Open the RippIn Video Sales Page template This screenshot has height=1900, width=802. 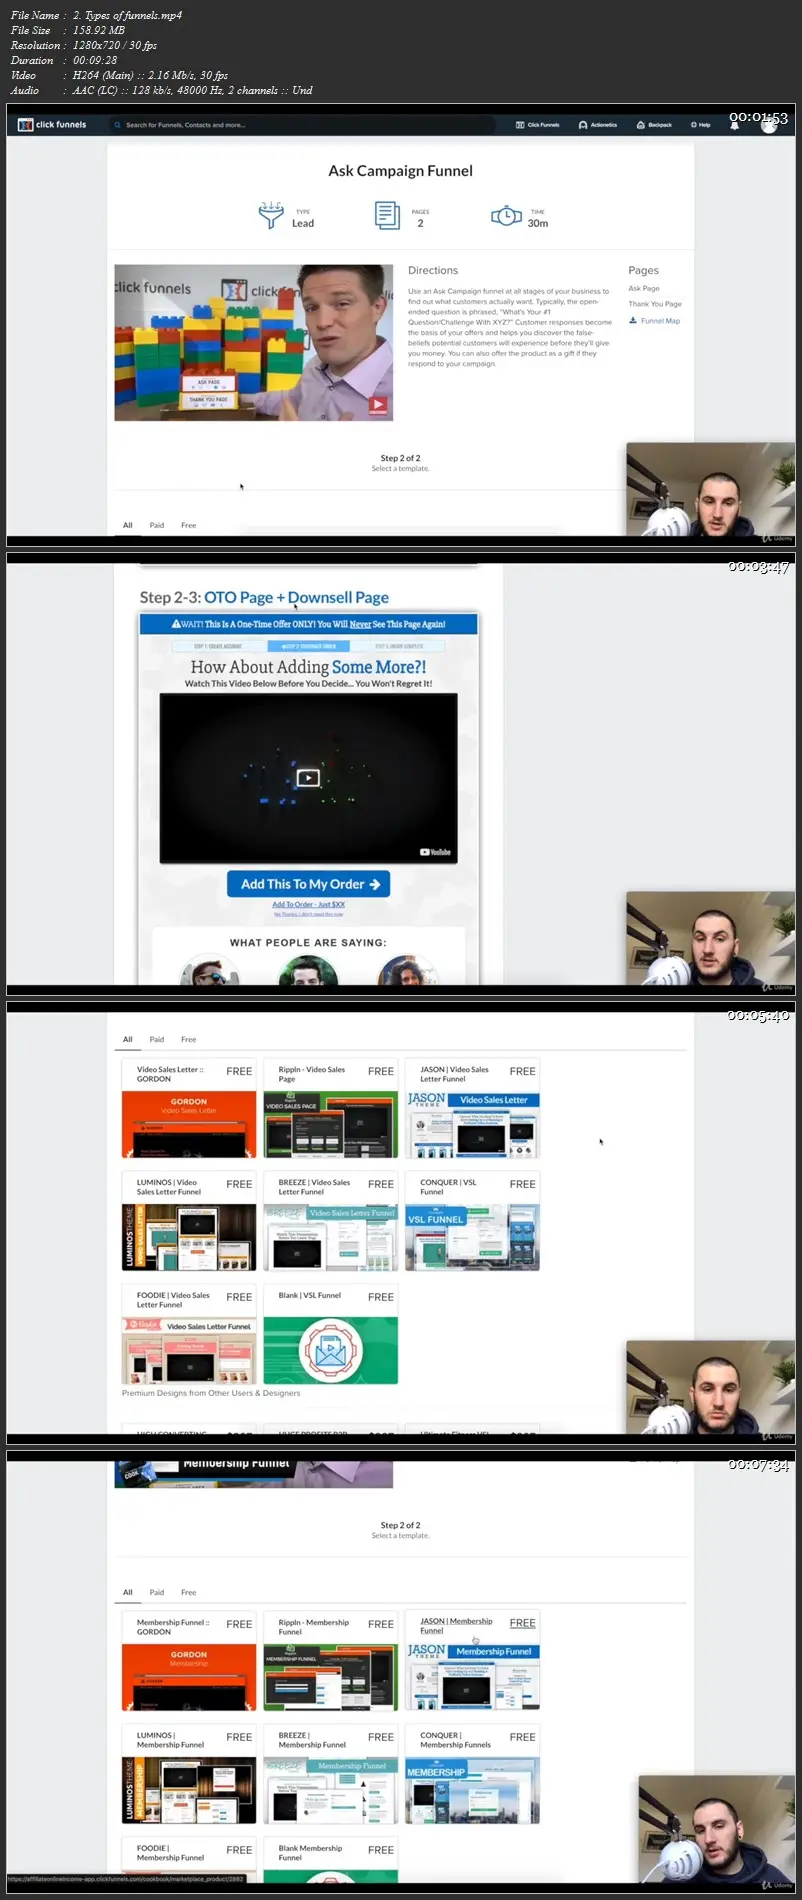330,1108
